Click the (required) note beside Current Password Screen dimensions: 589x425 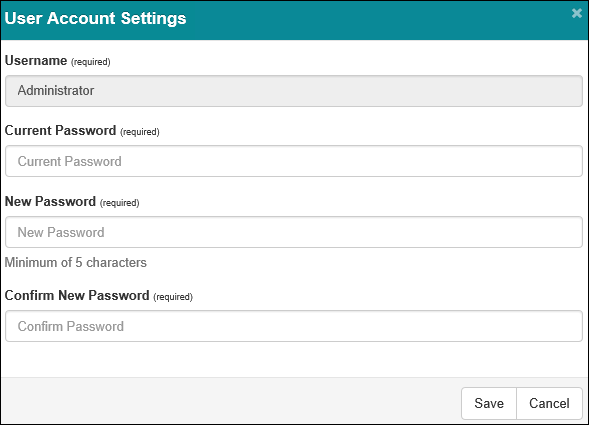coord(140,132)
